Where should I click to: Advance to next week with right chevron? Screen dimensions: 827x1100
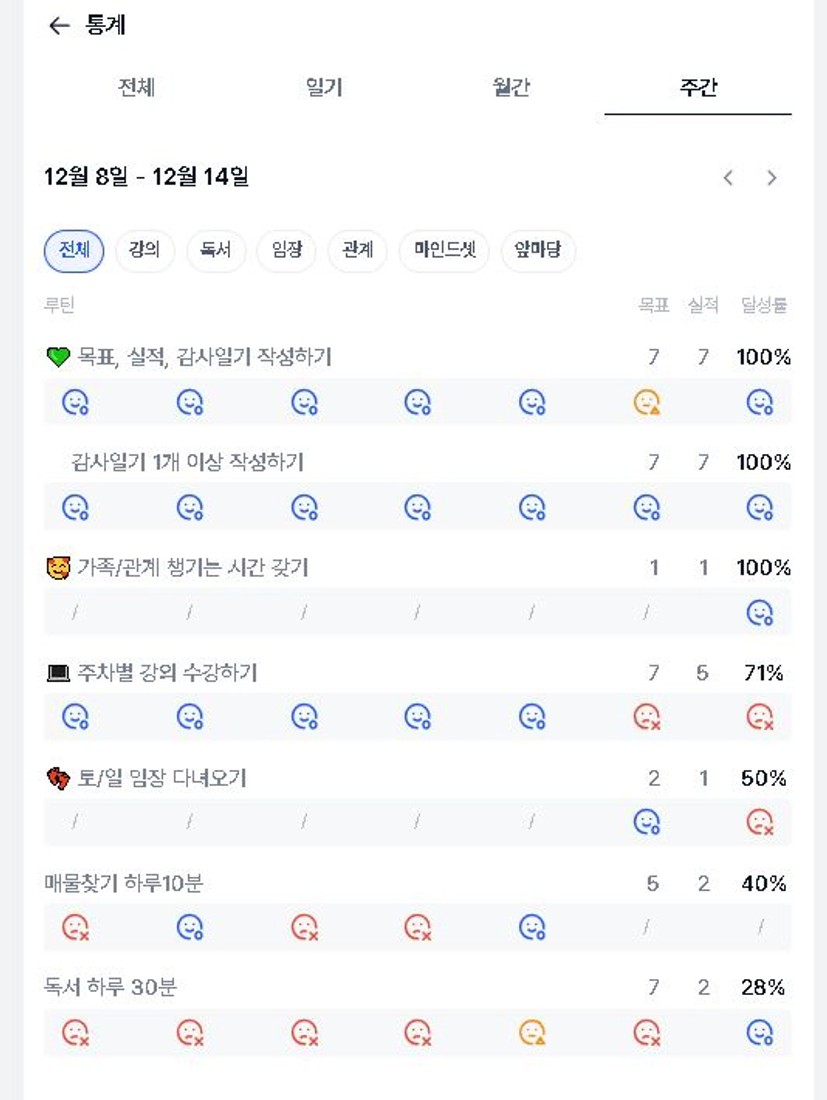771,178
